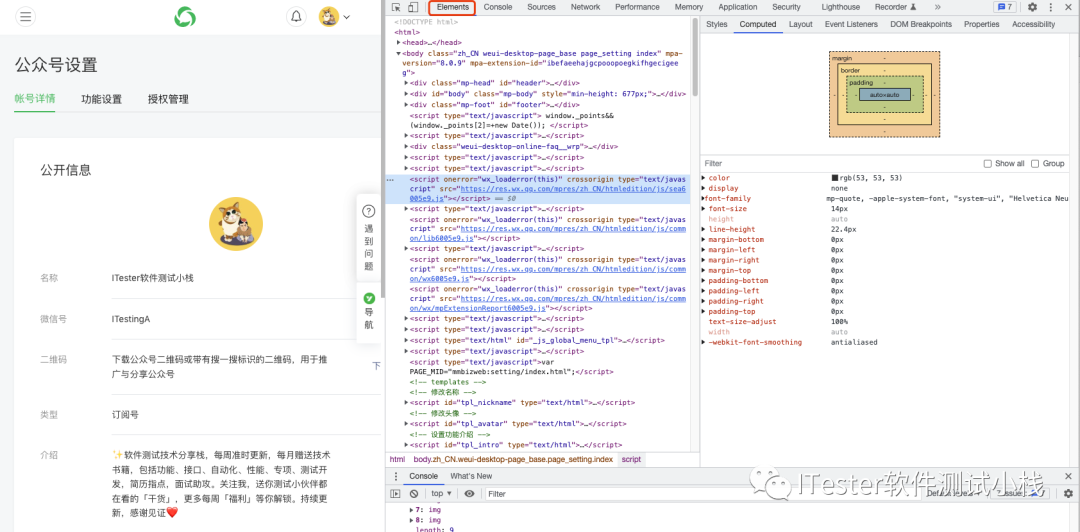1080x532 pixels.
Task: Click the help question mark icon 遇到问题
Action: click(368, 212)
